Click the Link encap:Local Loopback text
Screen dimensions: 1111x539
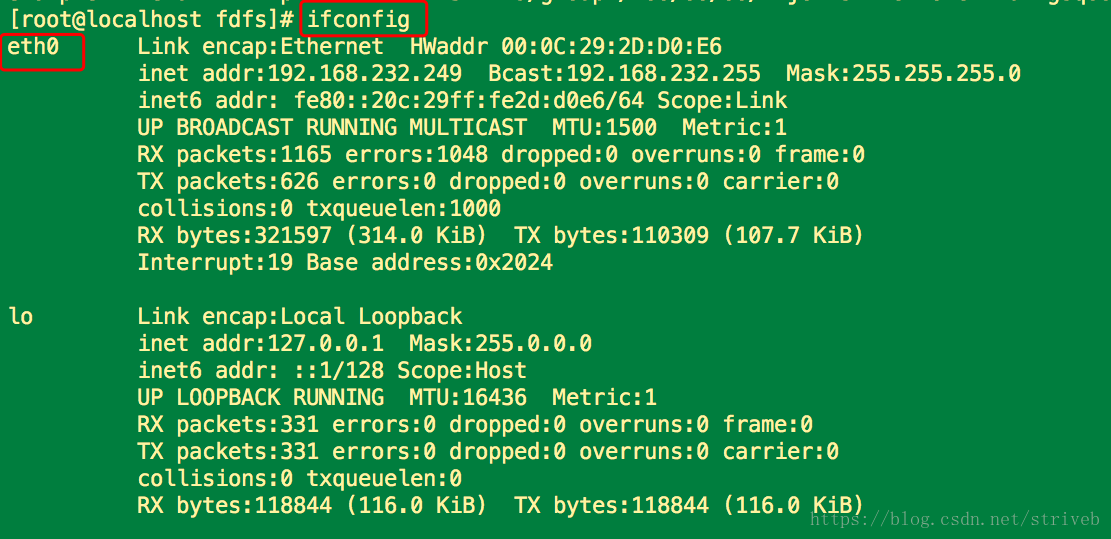point(300,316)
